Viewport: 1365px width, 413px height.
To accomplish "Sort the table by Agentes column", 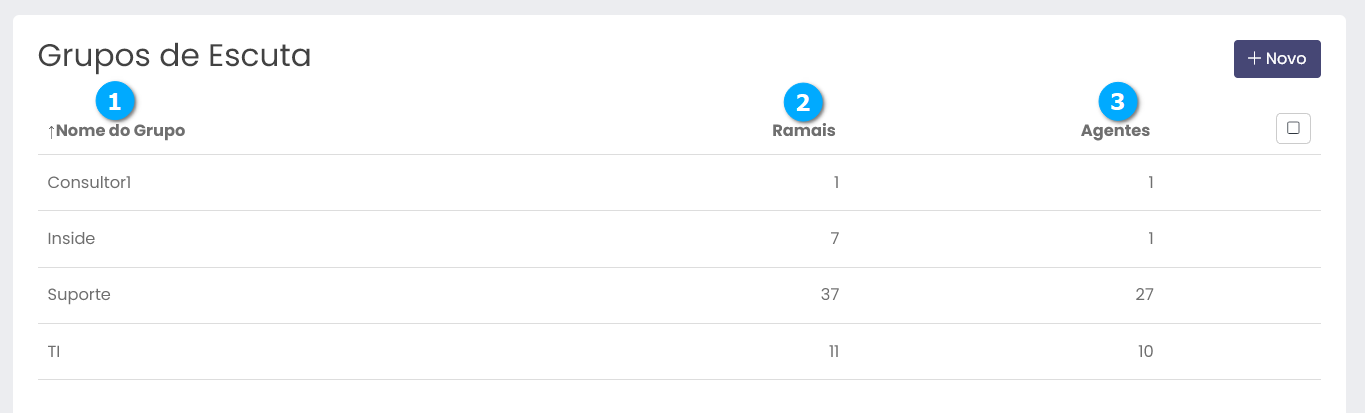I will [1115, 130].
